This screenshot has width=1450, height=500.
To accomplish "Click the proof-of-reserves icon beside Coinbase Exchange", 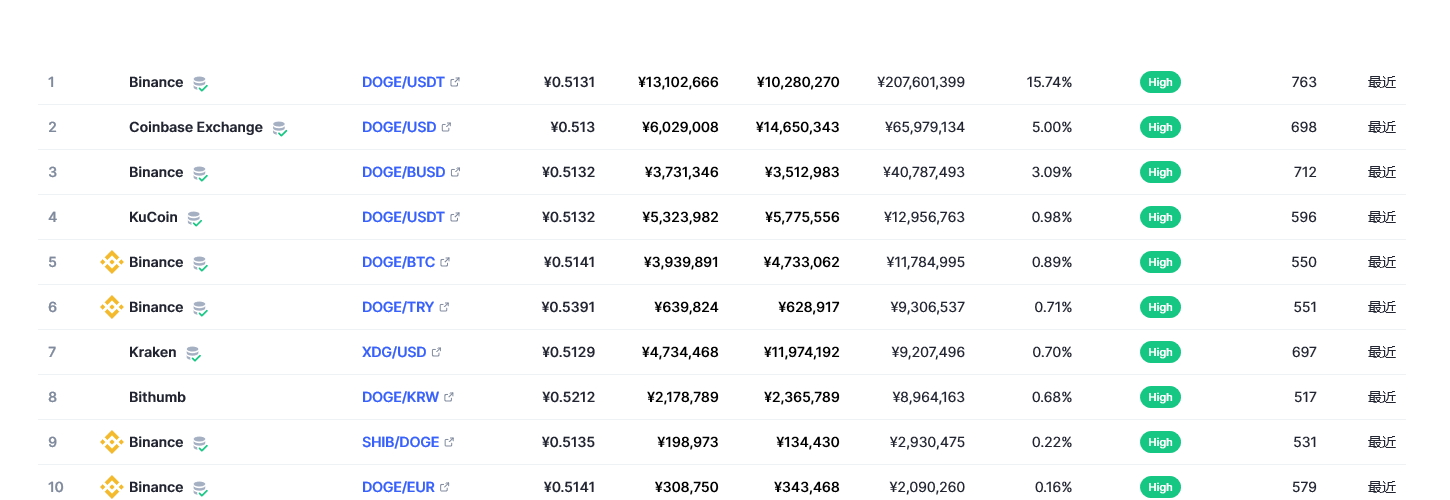I will [x=280, y=128].
